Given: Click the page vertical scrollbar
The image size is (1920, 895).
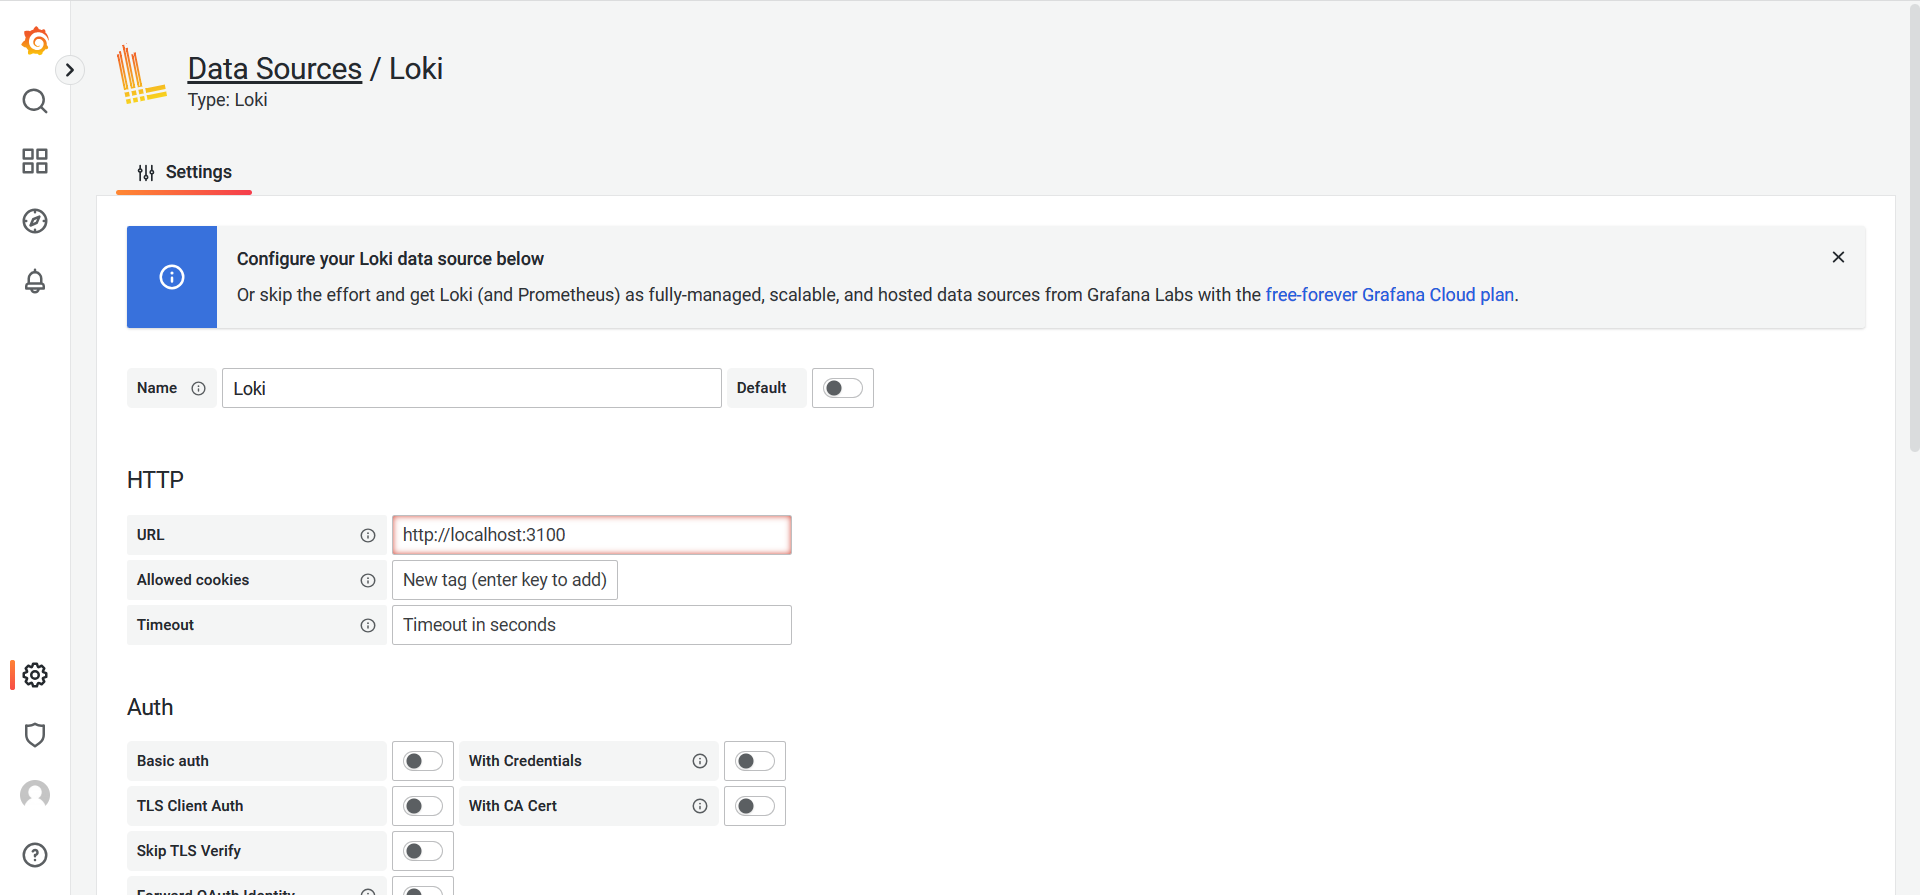Looking at the screenshot, I should 1913,230.
